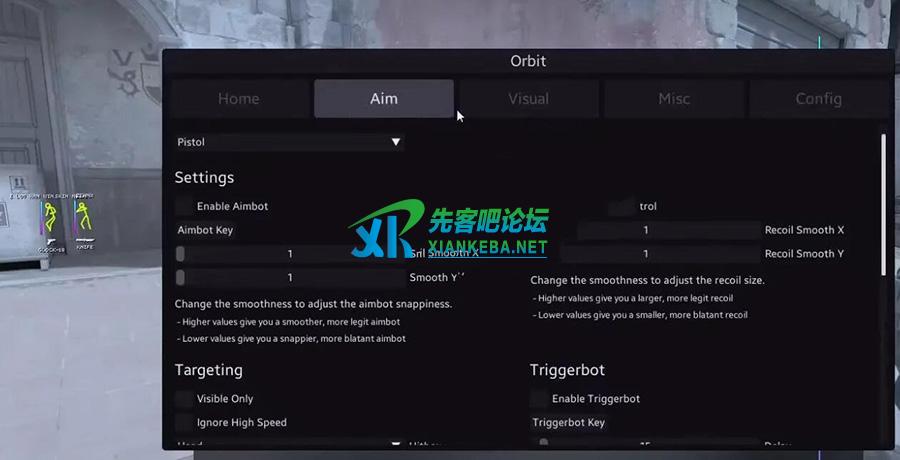Screen dimensions: 900x460
Task: Expand the hitbox dropdown under Ignore High Speed
Action: 290,444
